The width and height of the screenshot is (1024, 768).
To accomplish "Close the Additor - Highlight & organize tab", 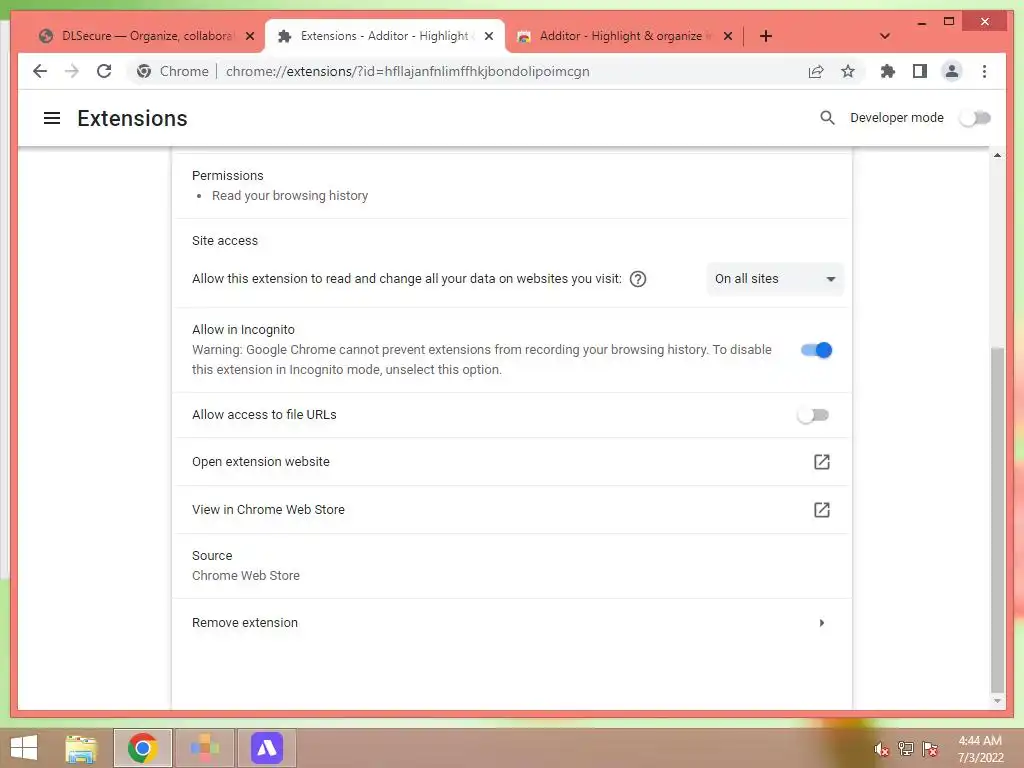I will pyautogui.click(x=728, y=36).
